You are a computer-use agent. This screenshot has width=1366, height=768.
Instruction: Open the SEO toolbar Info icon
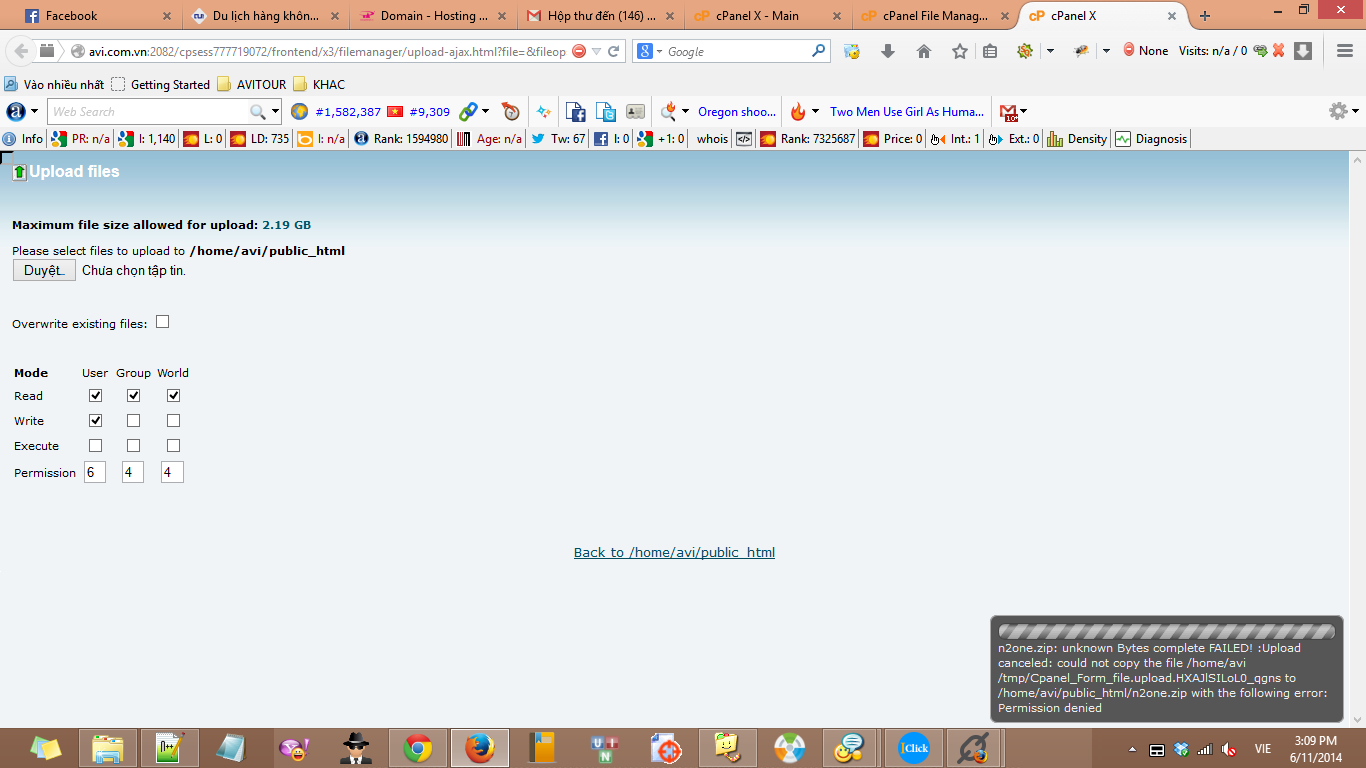click(x=23, y=139)
